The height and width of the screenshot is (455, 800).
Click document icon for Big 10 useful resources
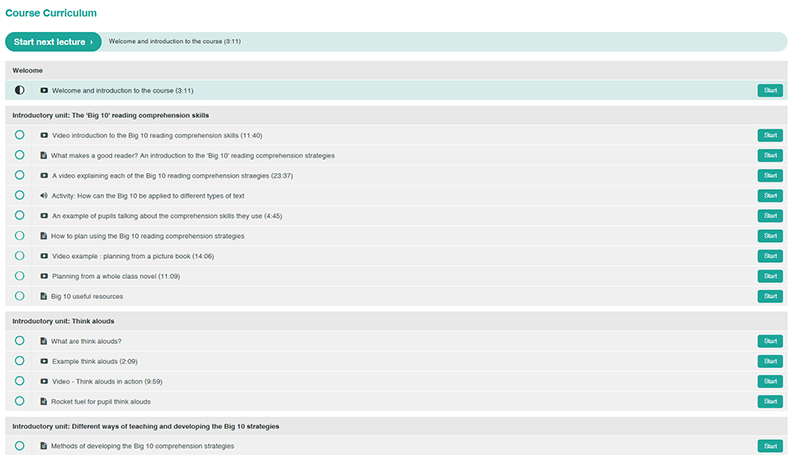point(43,296)
